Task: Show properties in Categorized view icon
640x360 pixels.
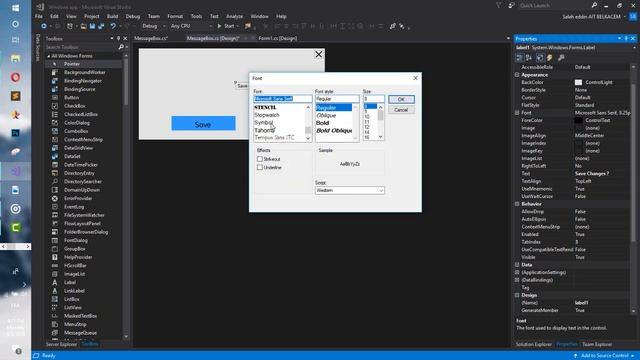Action: [520, 58]
